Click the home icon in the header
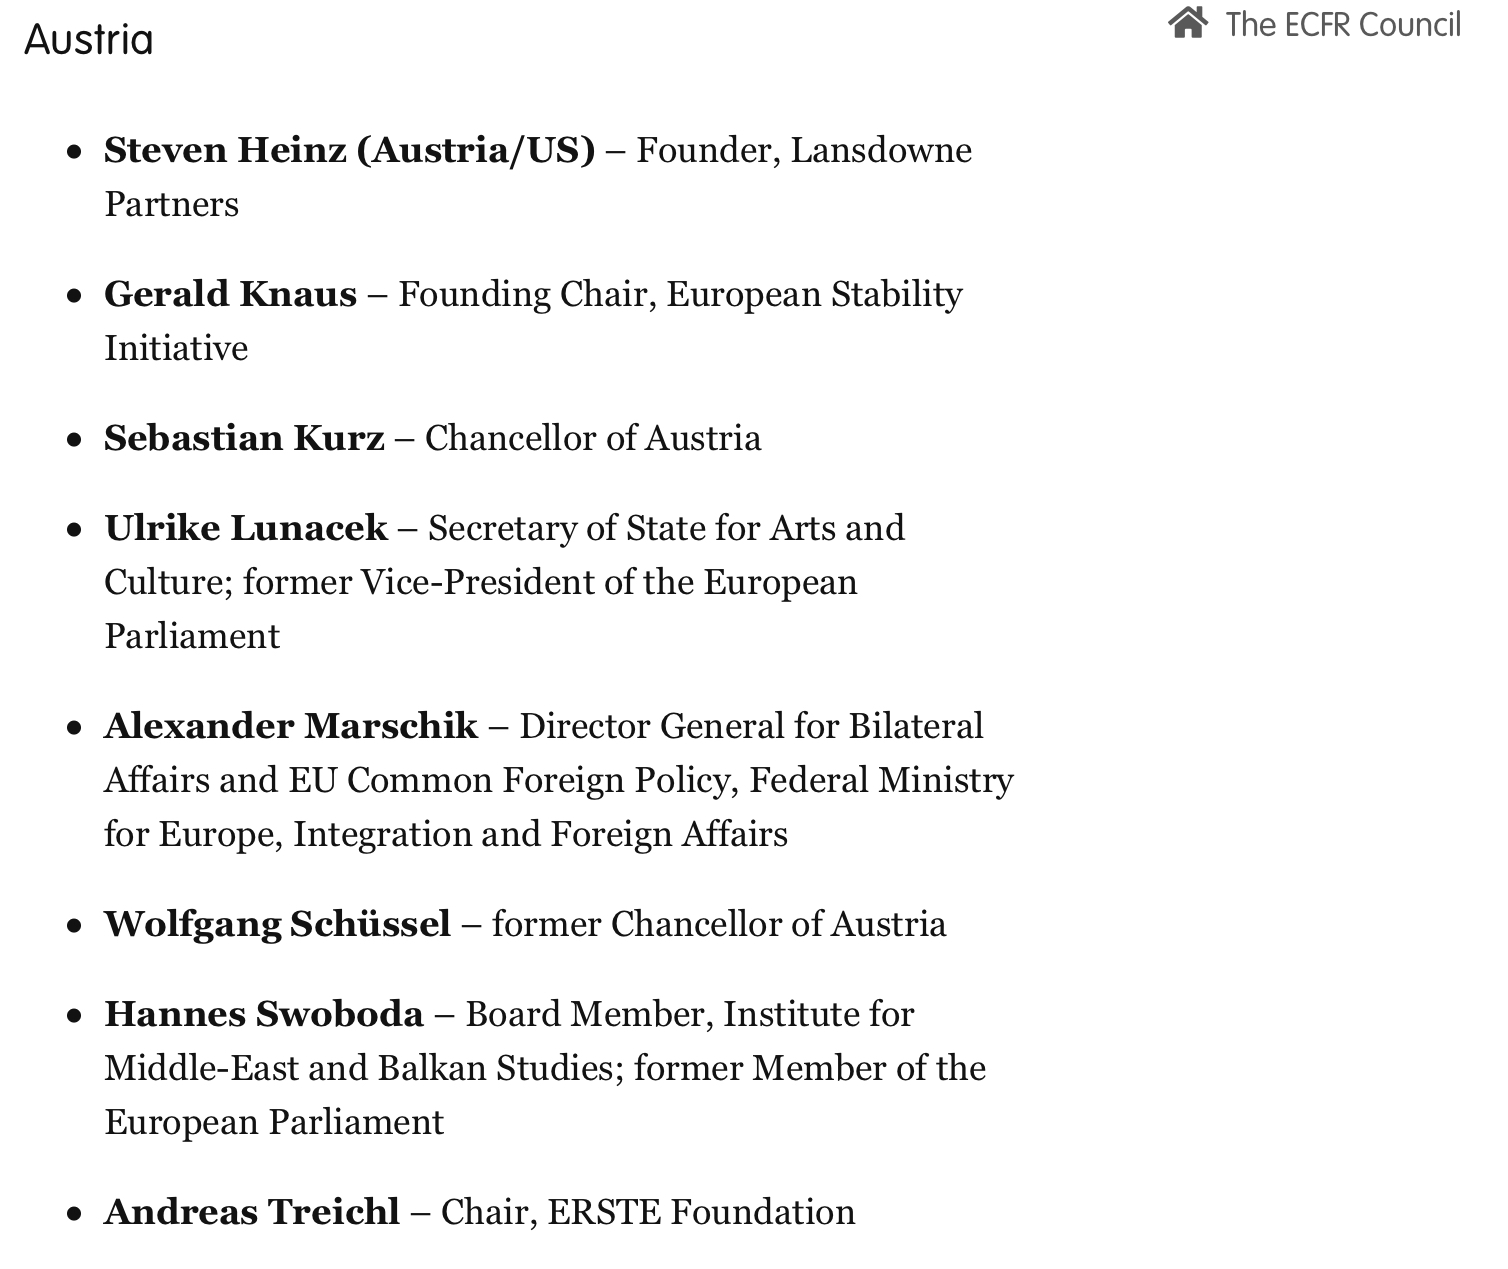The width and height of the screenshot is (1508, 1269). [1187, 23]
